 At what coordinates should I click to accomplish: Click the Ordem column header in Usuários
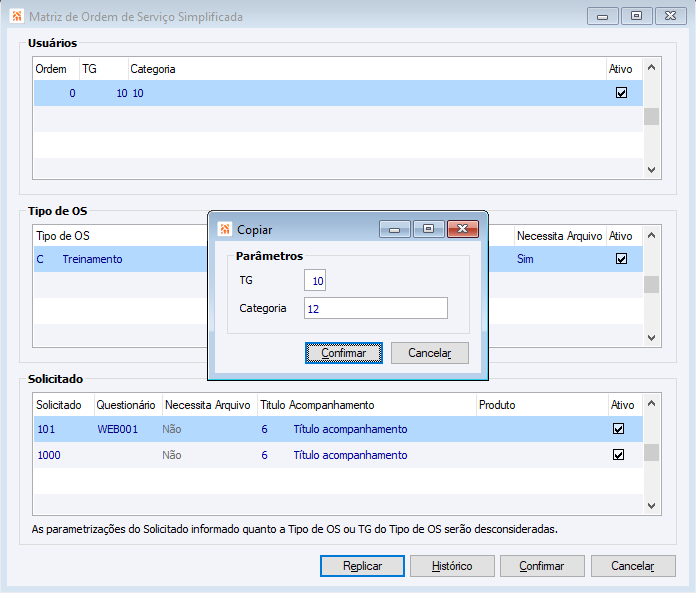(x=56, y=69)
